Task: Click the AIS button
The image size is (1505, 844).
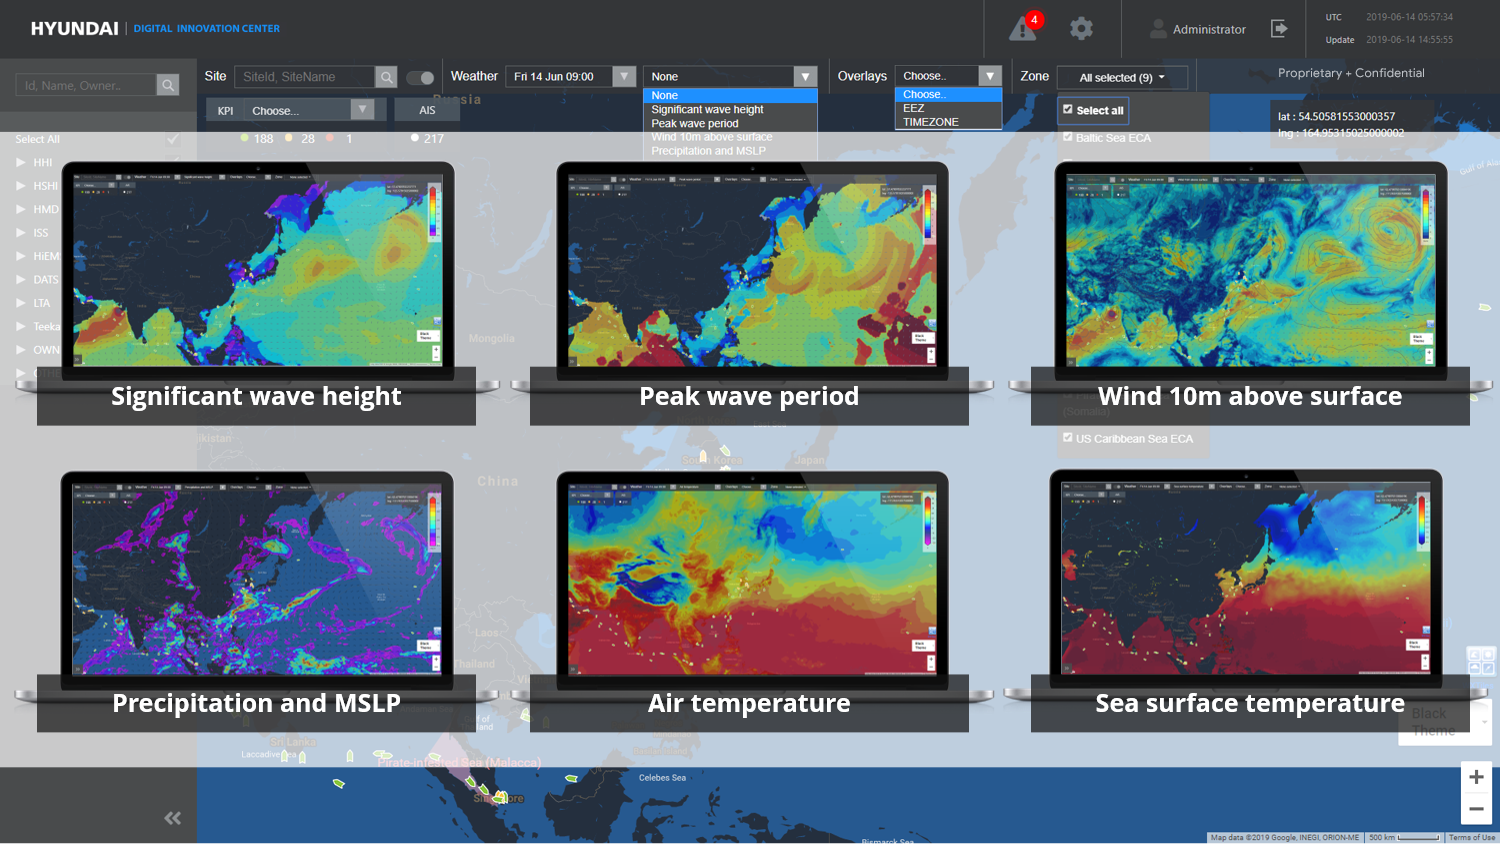Action: 427,110
